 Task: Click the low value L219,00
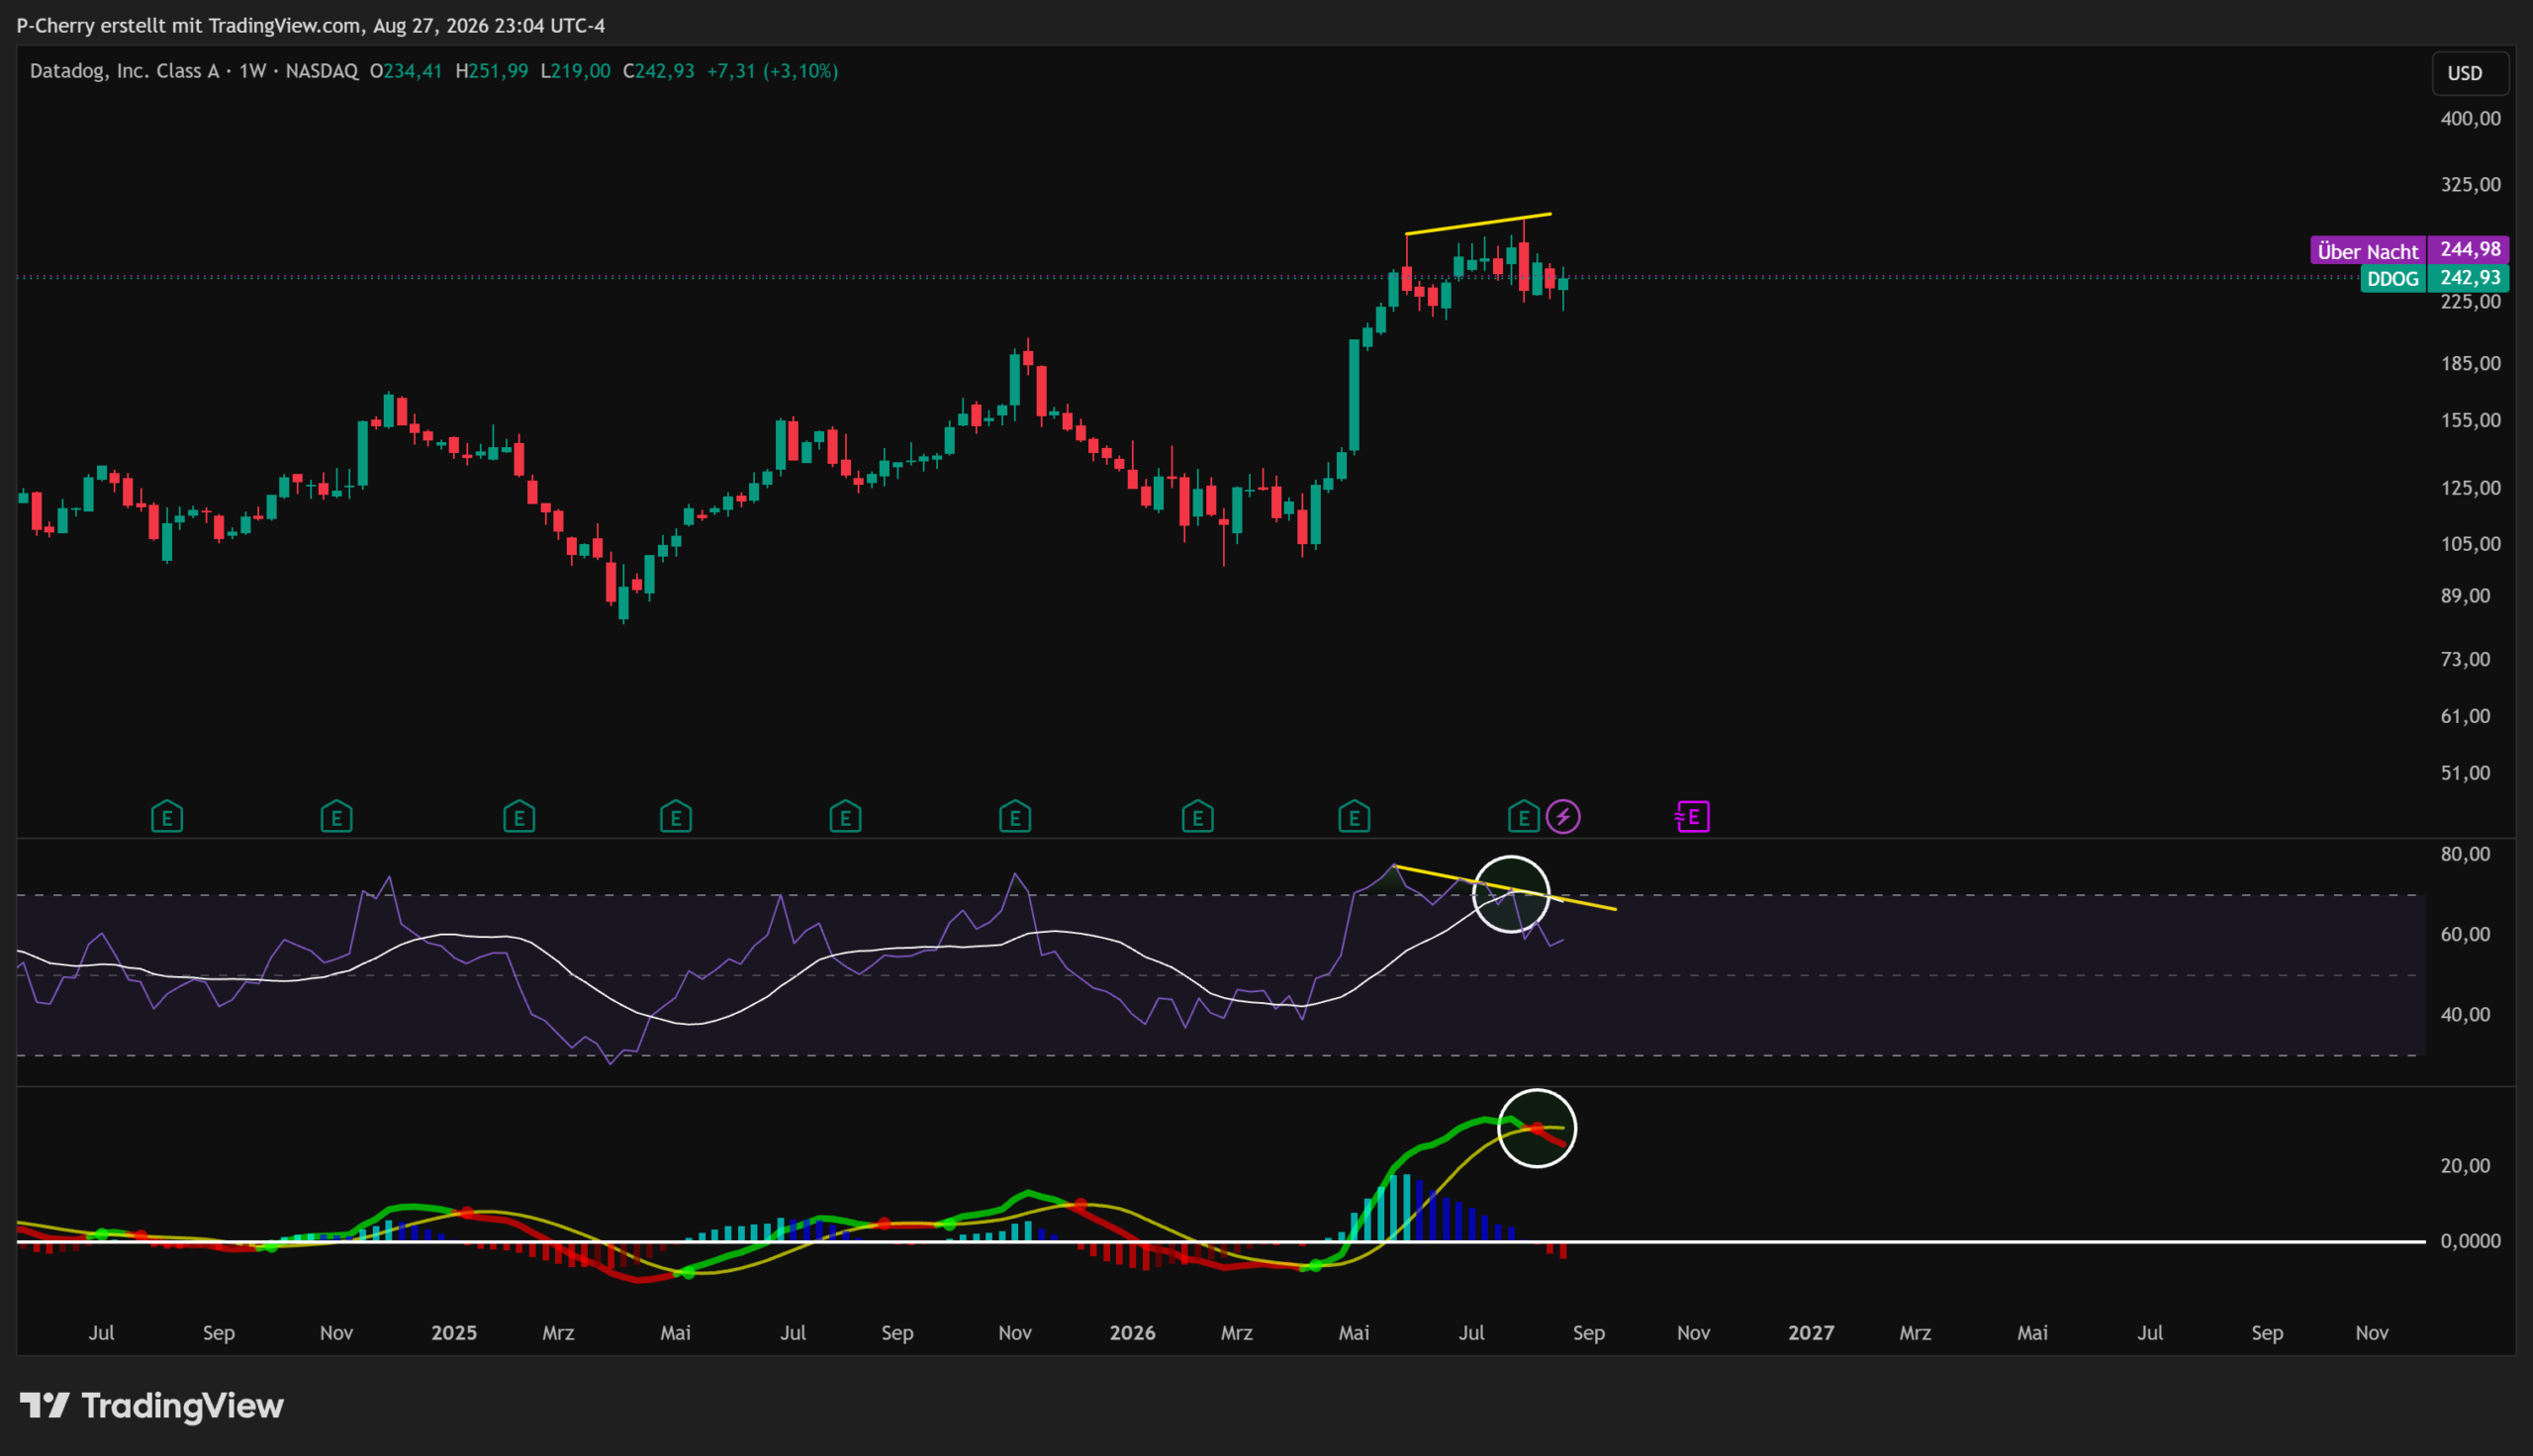[x=575, y=71]
